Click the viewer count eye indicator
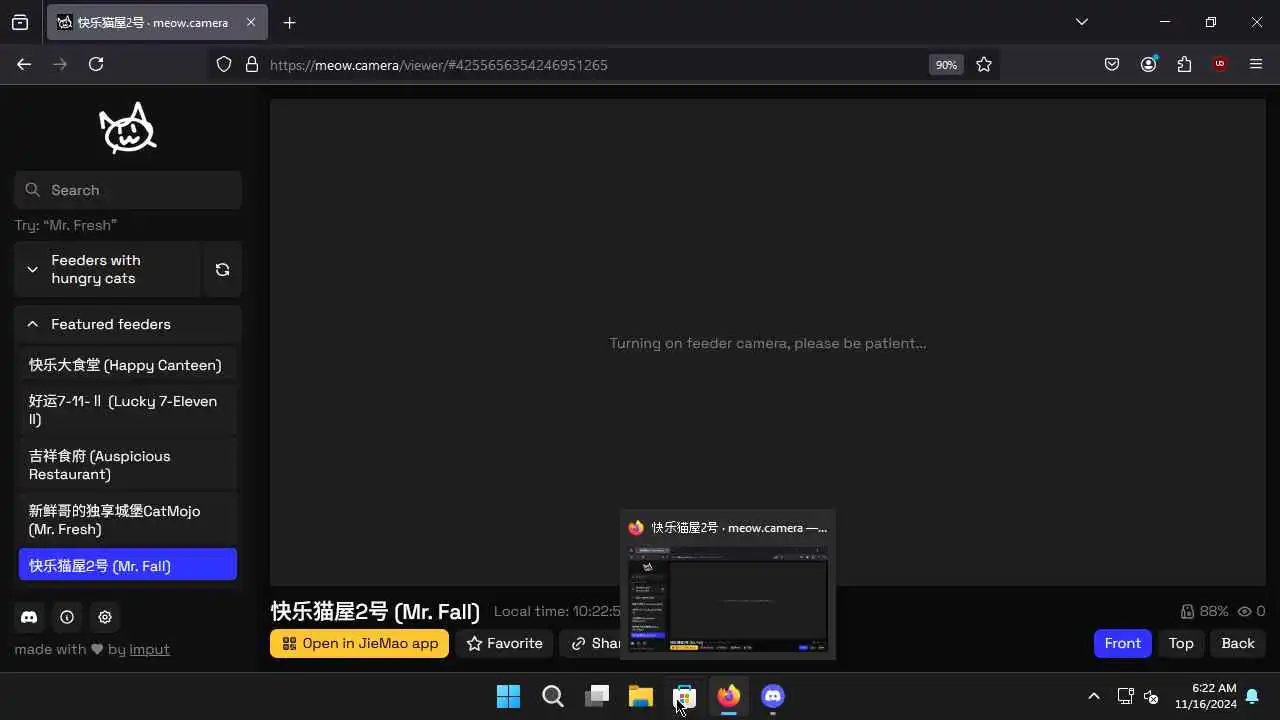 pyautogui.click(x=1251, y=611)
